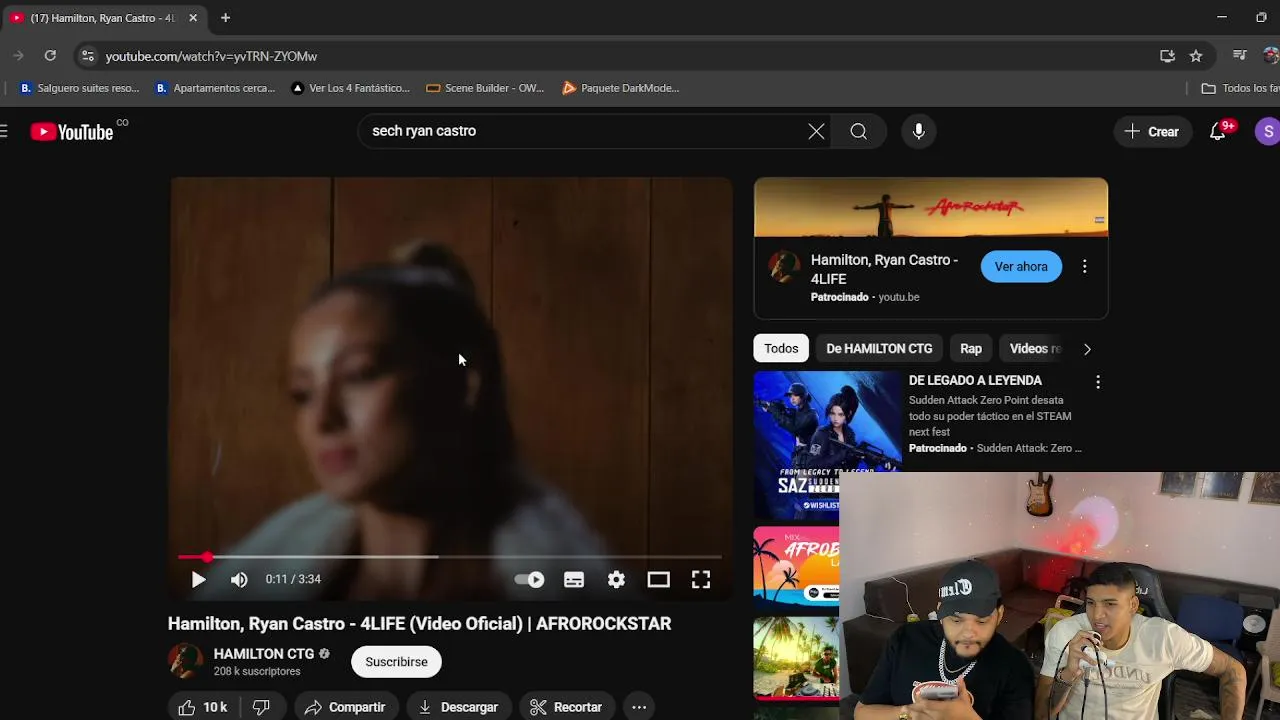Go to the YouTube home logo

(72, 132)
